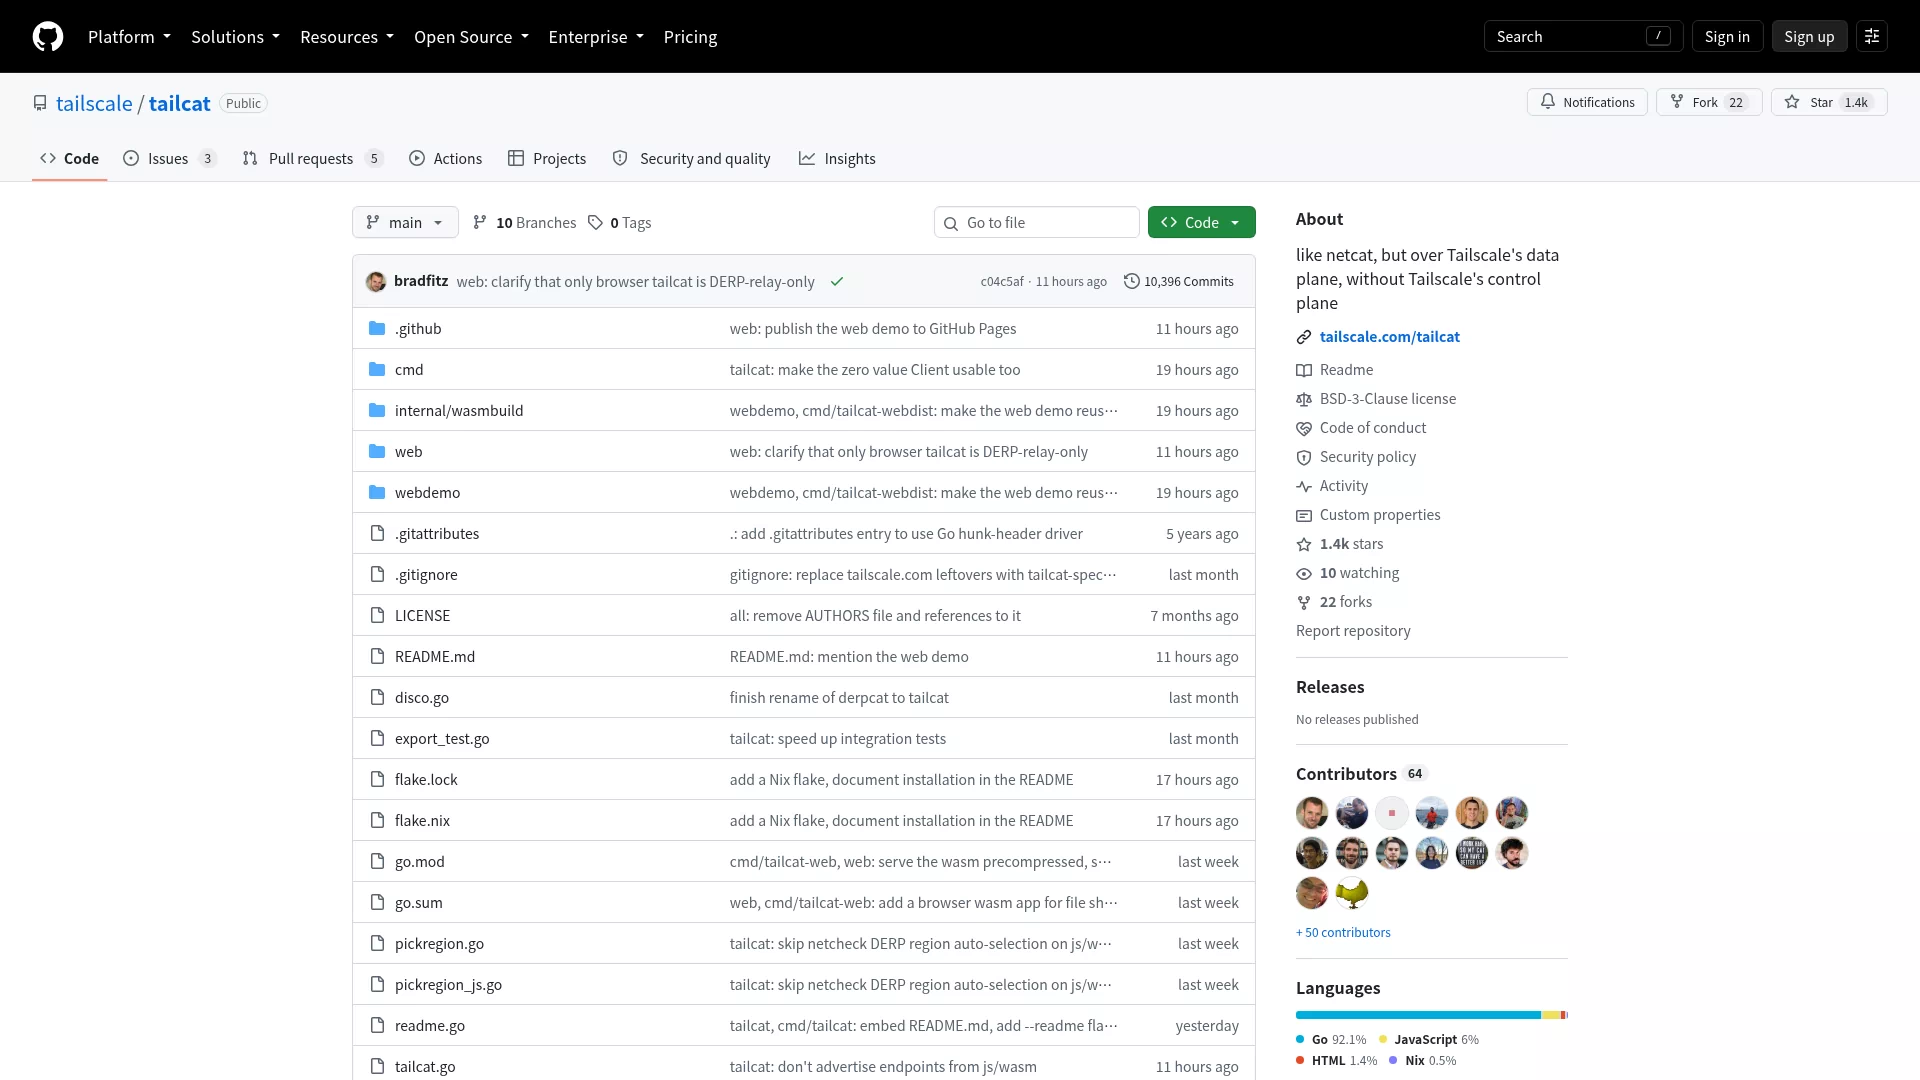Switch to the Issues tab

click(x=169, y=159)
